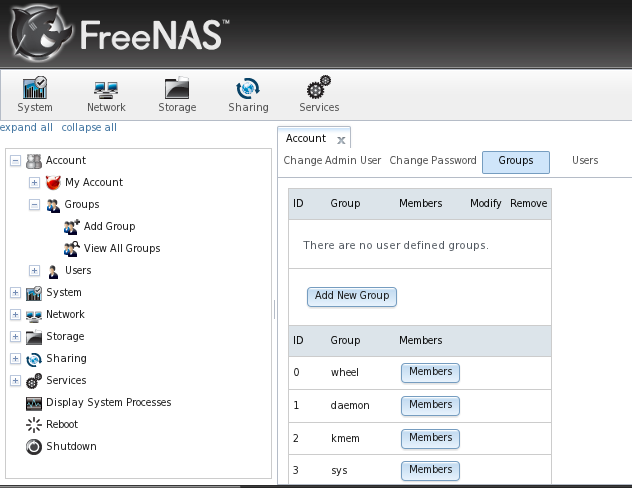Open Members for the kmem group
Screen dimensions: 632x488
(430, 439)
